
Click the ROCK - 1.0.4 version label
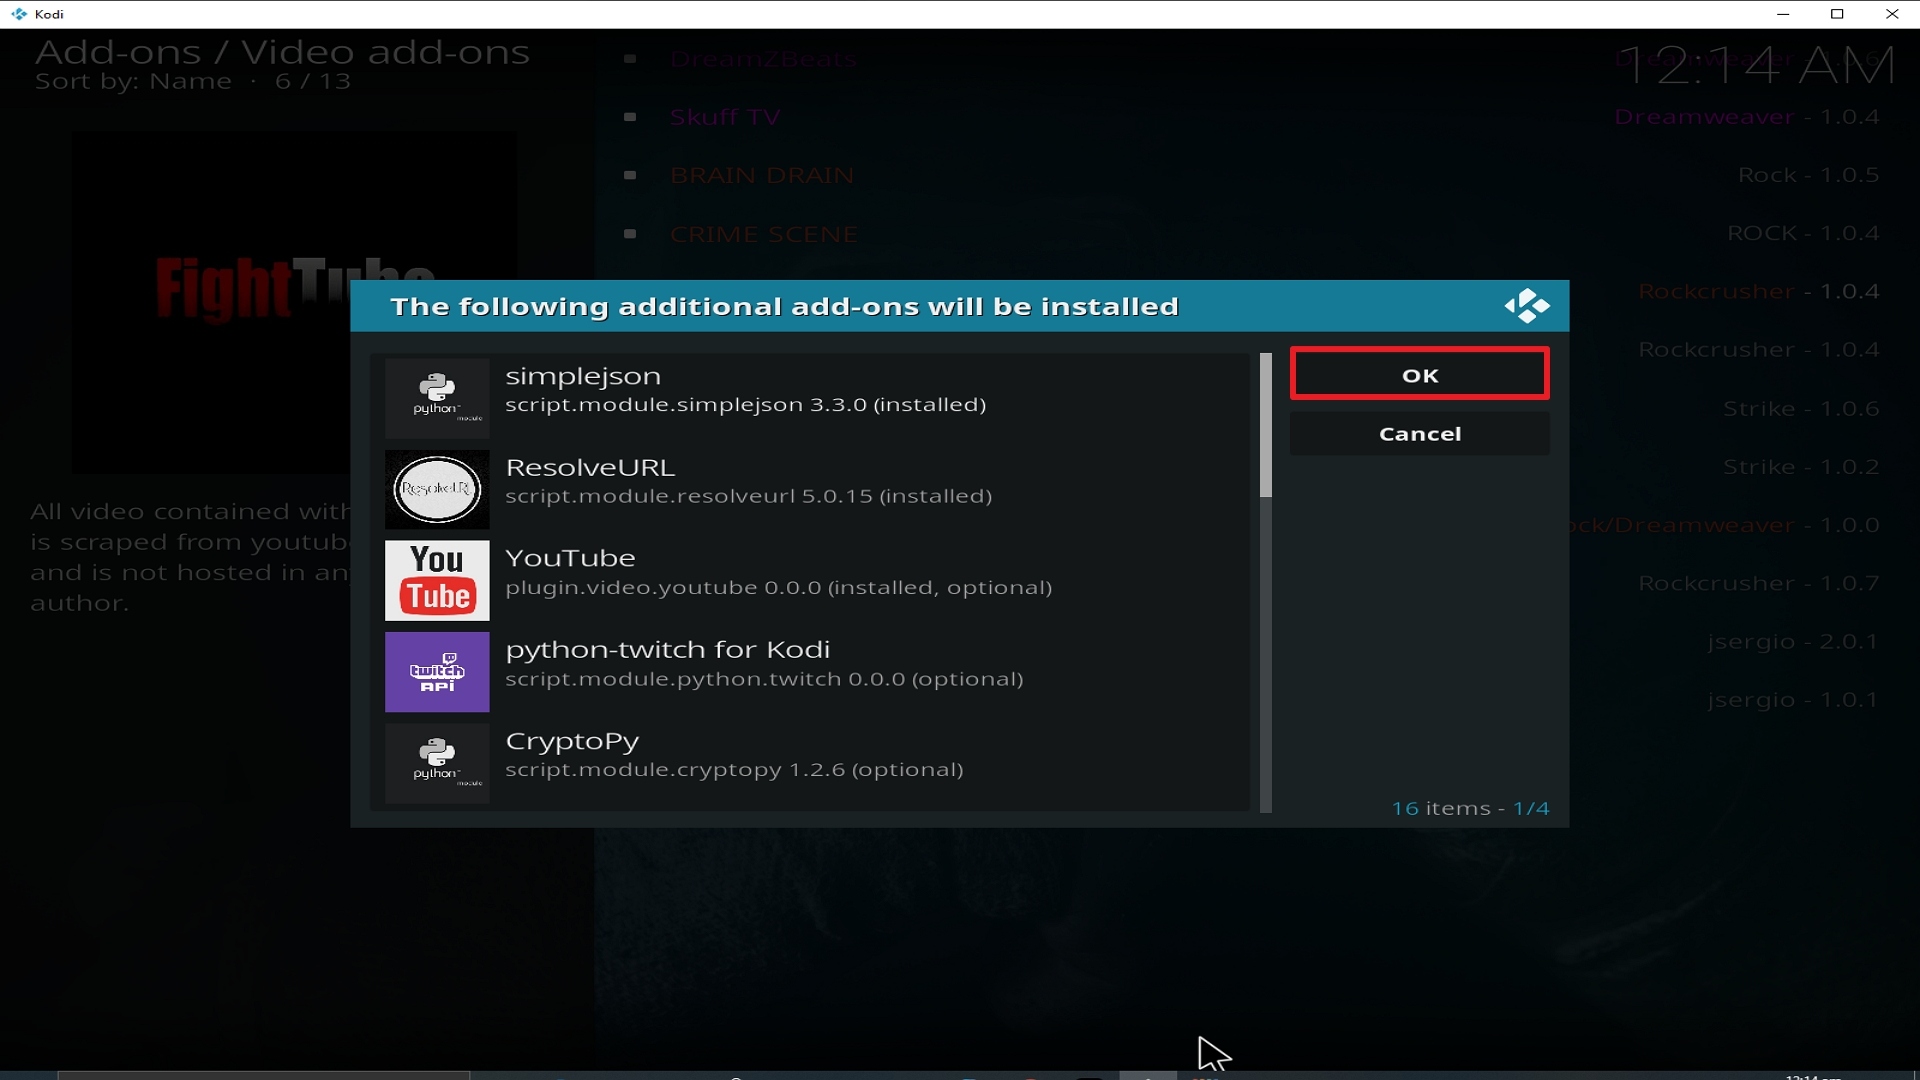[x=1803, y=233]
